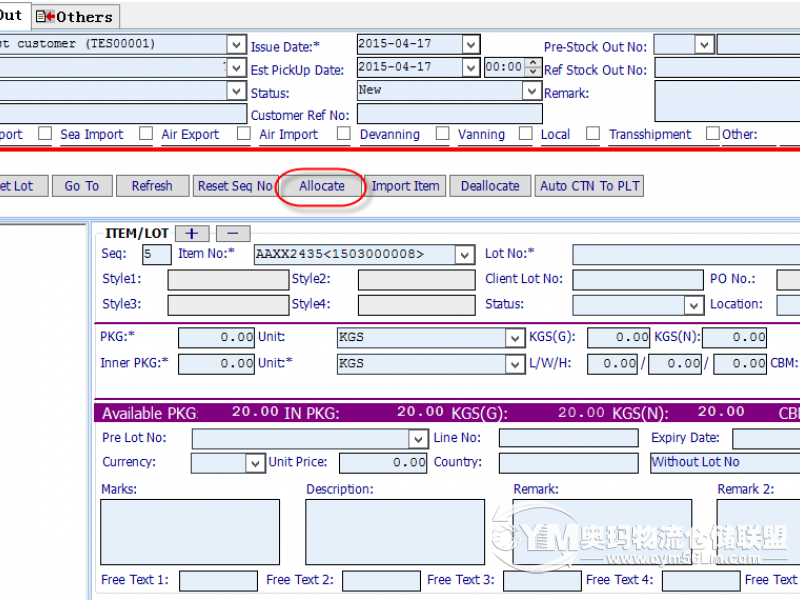Click the Style3 input box
Viewport: 800px width, 600px height.
228,305
